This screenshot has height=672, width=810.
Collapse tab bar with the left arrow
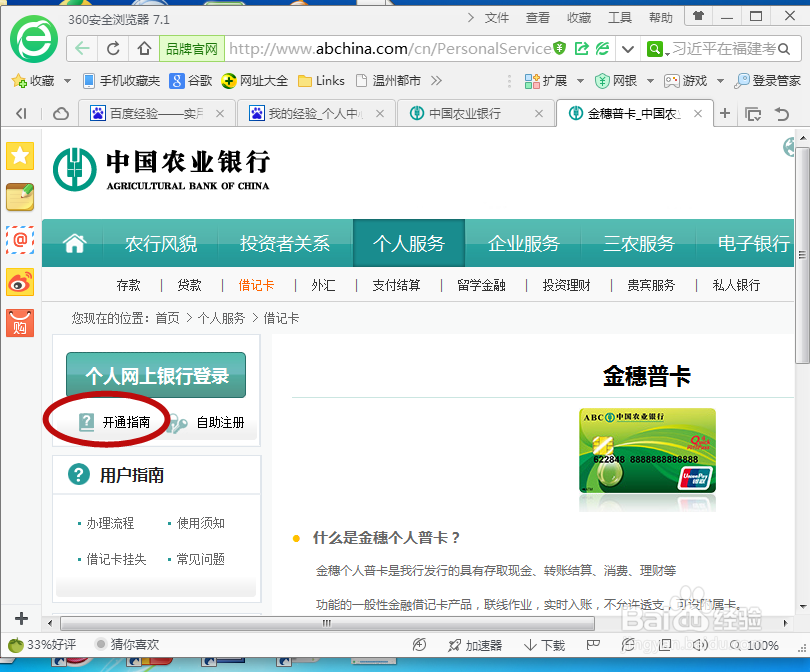tap(21, 114)
